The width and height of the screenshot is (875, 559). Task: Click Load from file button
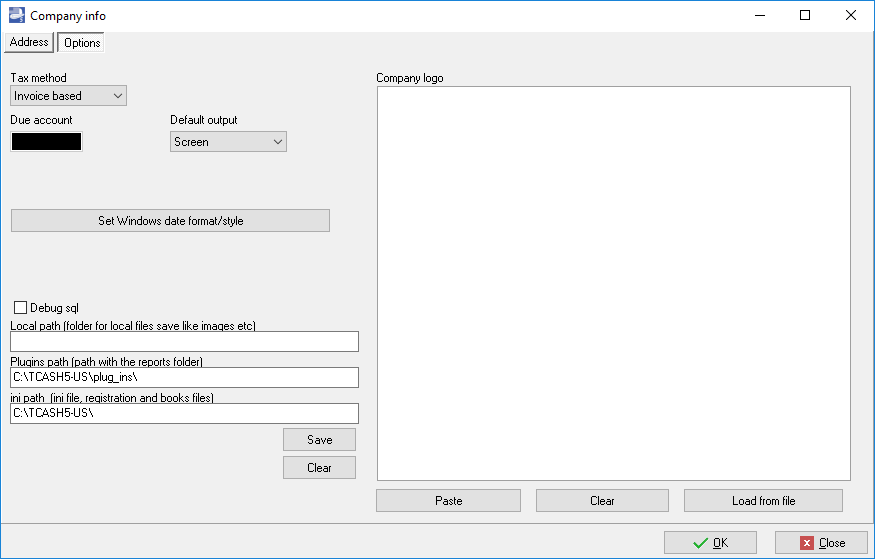tap(763, 500)
